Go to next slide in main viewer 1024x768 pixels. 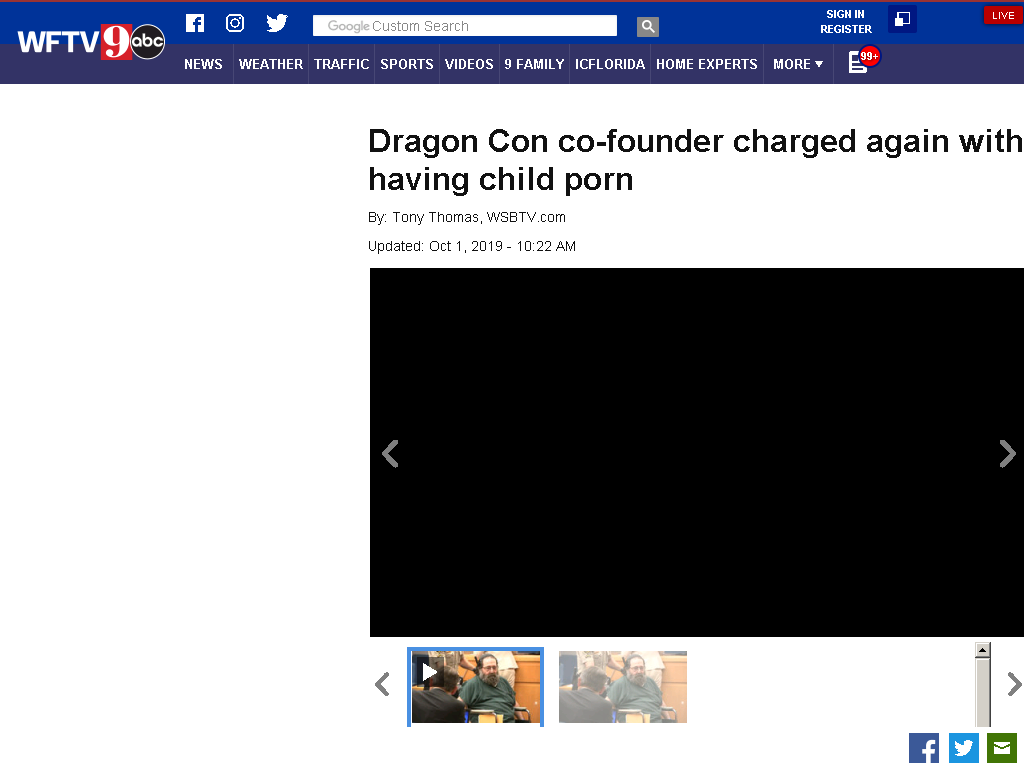tap(1007, 453)
